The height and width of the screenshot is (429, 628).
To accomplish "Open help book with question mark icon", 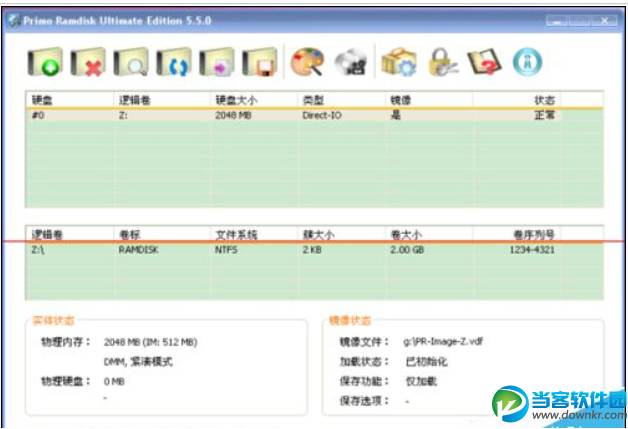I will (x=484, y=62).
